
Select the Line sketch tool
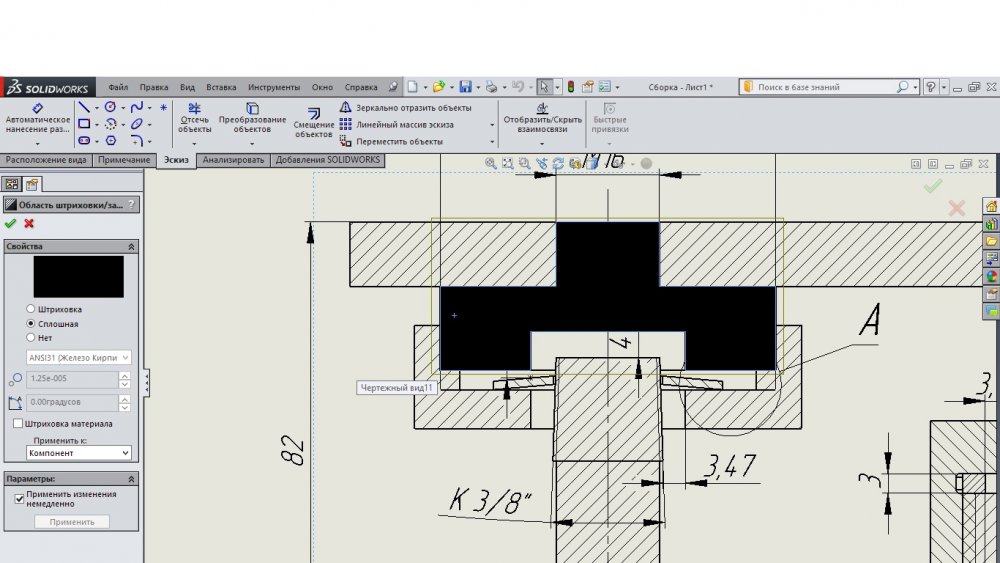(x=84, y=107)
